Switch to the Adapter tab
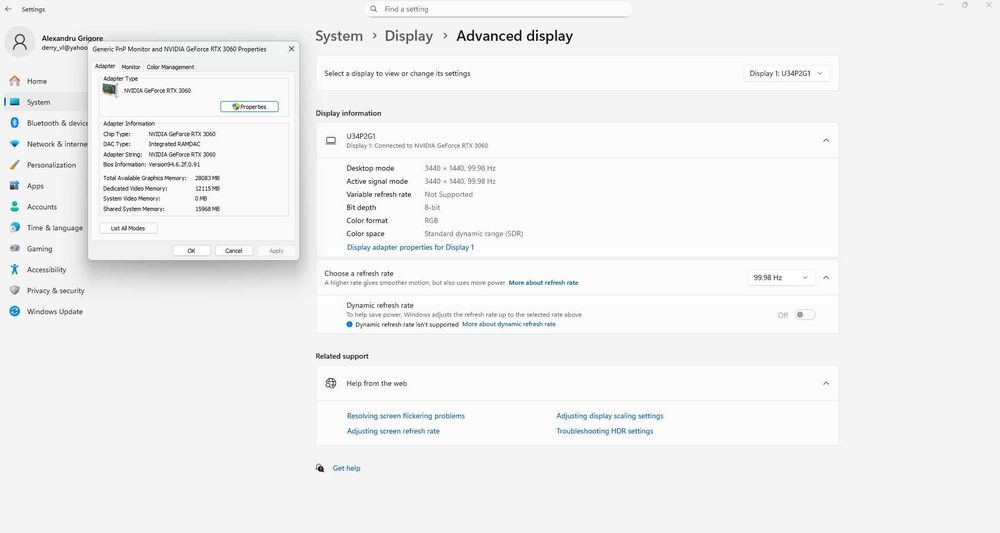Screen dimensions: 1000x533 (105, 66)
